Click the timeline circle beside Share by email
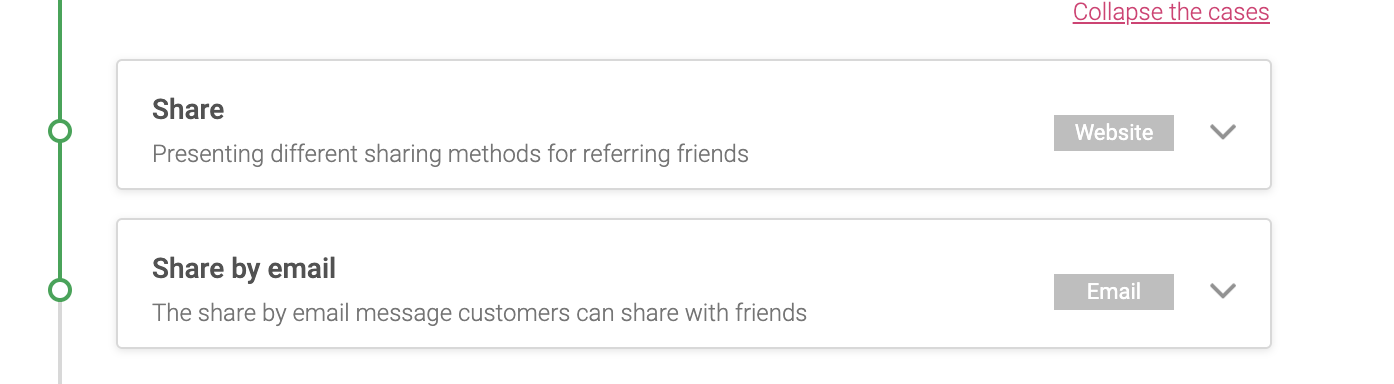Image resolution: width=1394 pixels, height=384 pixels. [x=60, y=290]
